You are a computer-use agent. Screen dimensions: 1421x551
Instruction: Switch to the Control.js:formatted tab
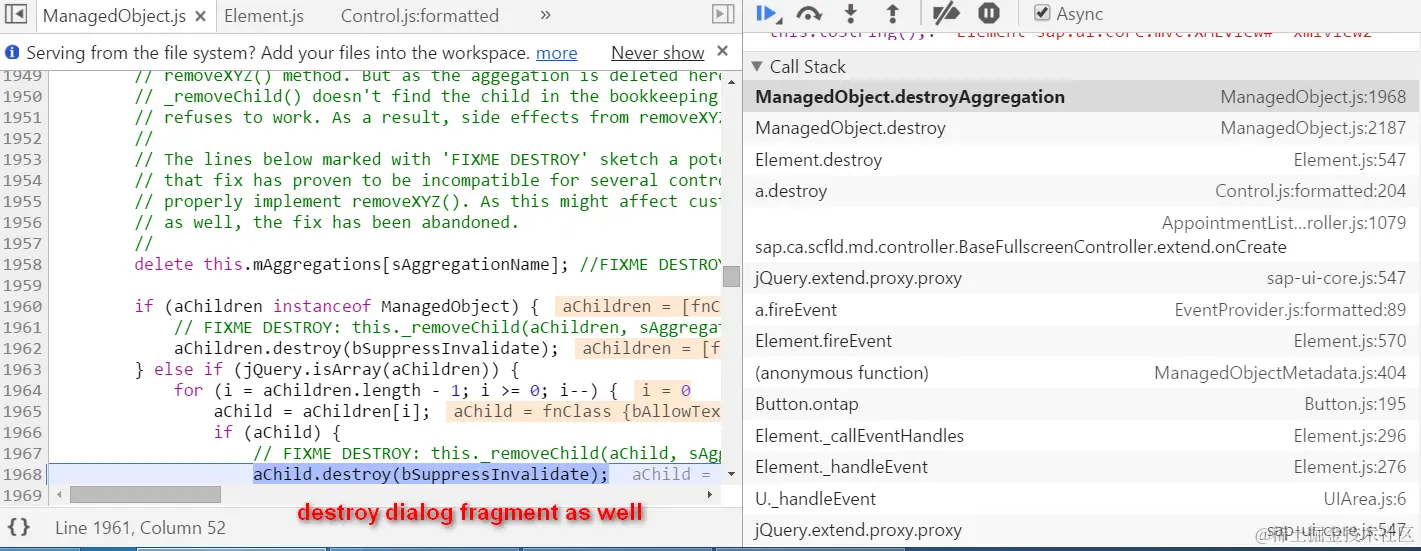pos(420,16)
